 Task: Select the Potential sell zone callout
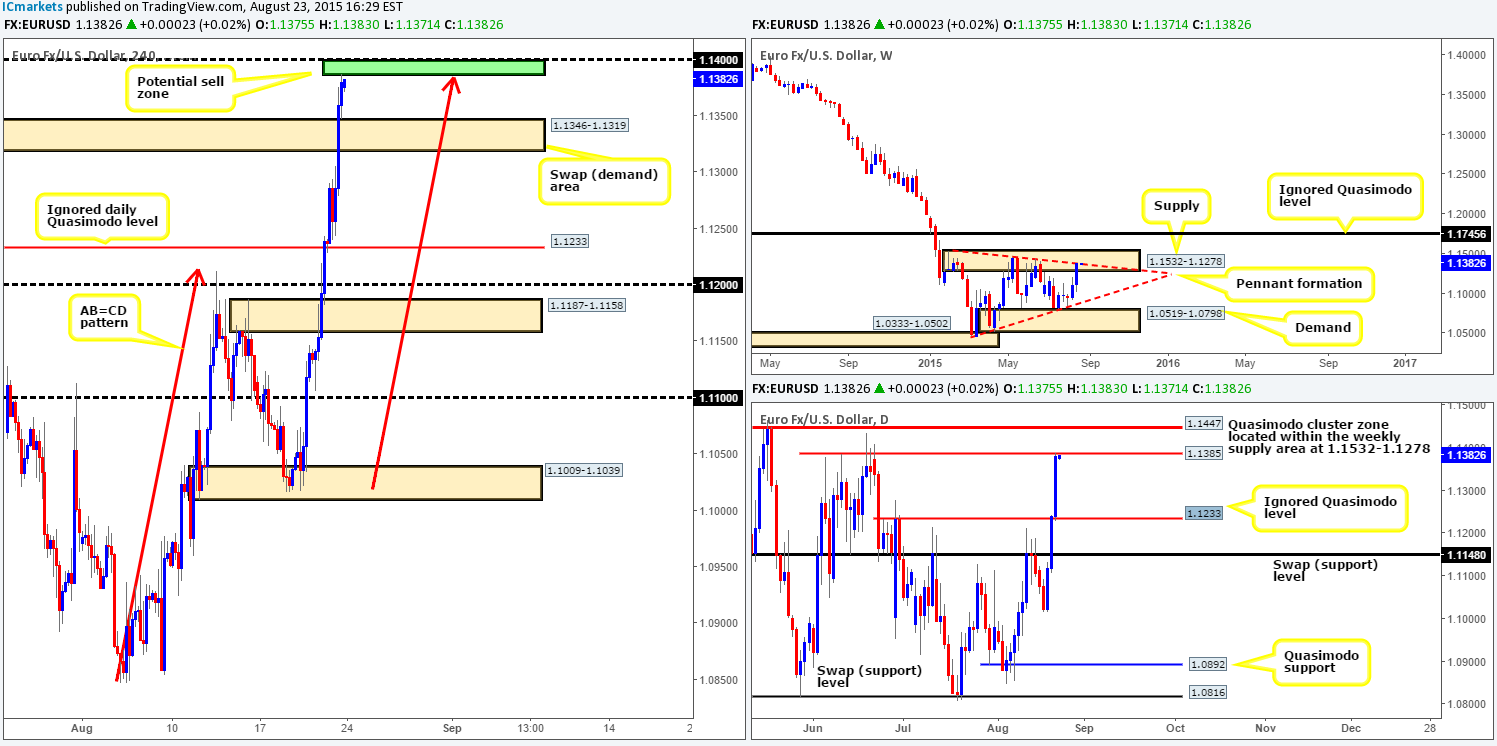[180, 89]
